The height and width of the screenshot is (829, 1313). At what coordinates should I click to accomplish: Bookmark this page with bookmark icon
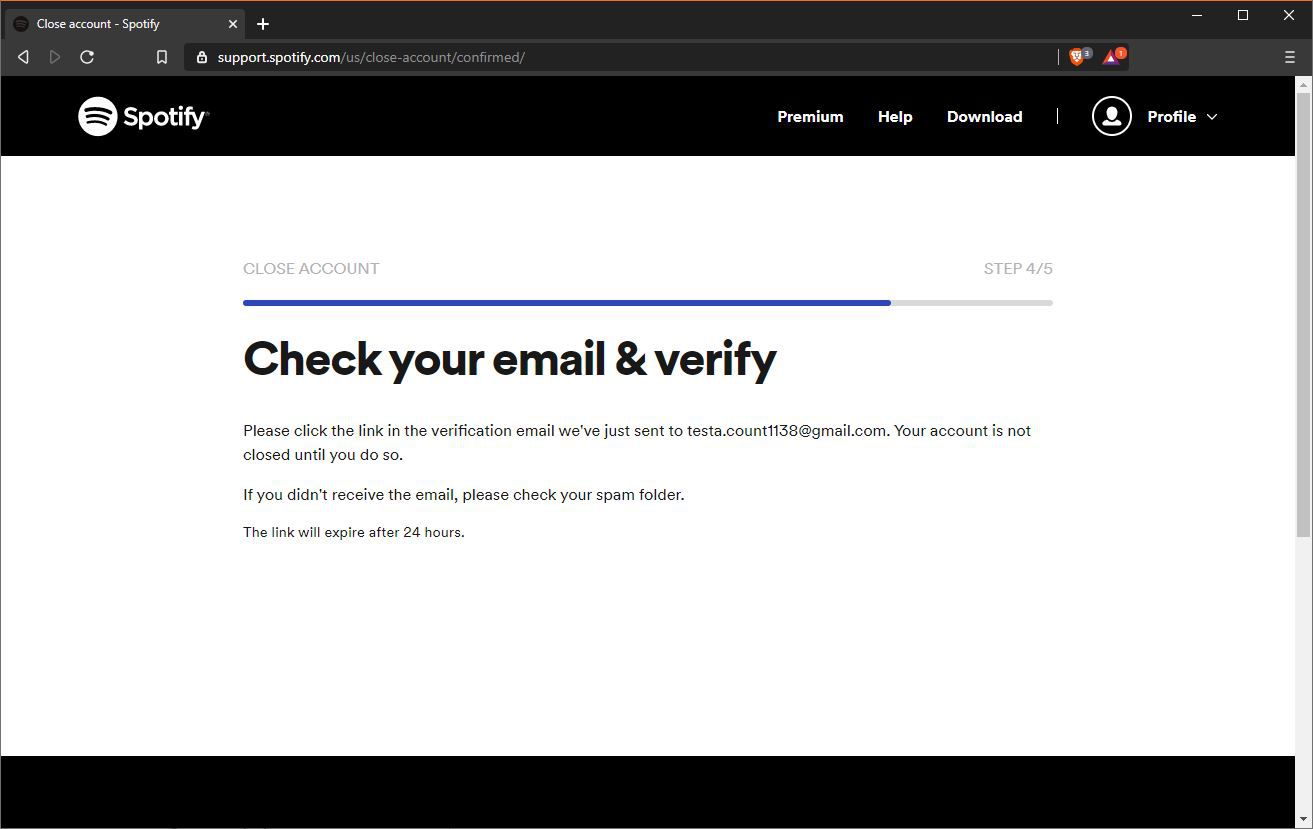(x=162, y=57)
